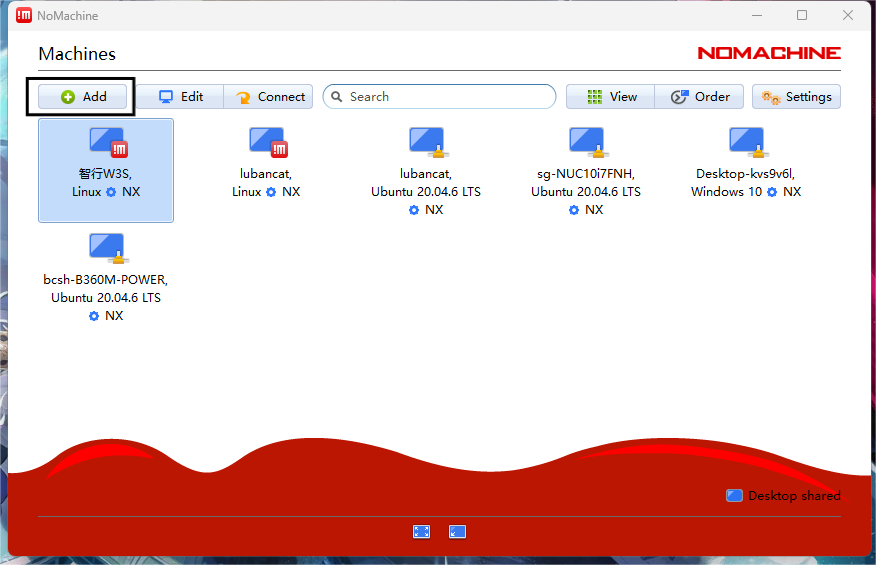Click the green plus icon on Add

click(68, 97)
